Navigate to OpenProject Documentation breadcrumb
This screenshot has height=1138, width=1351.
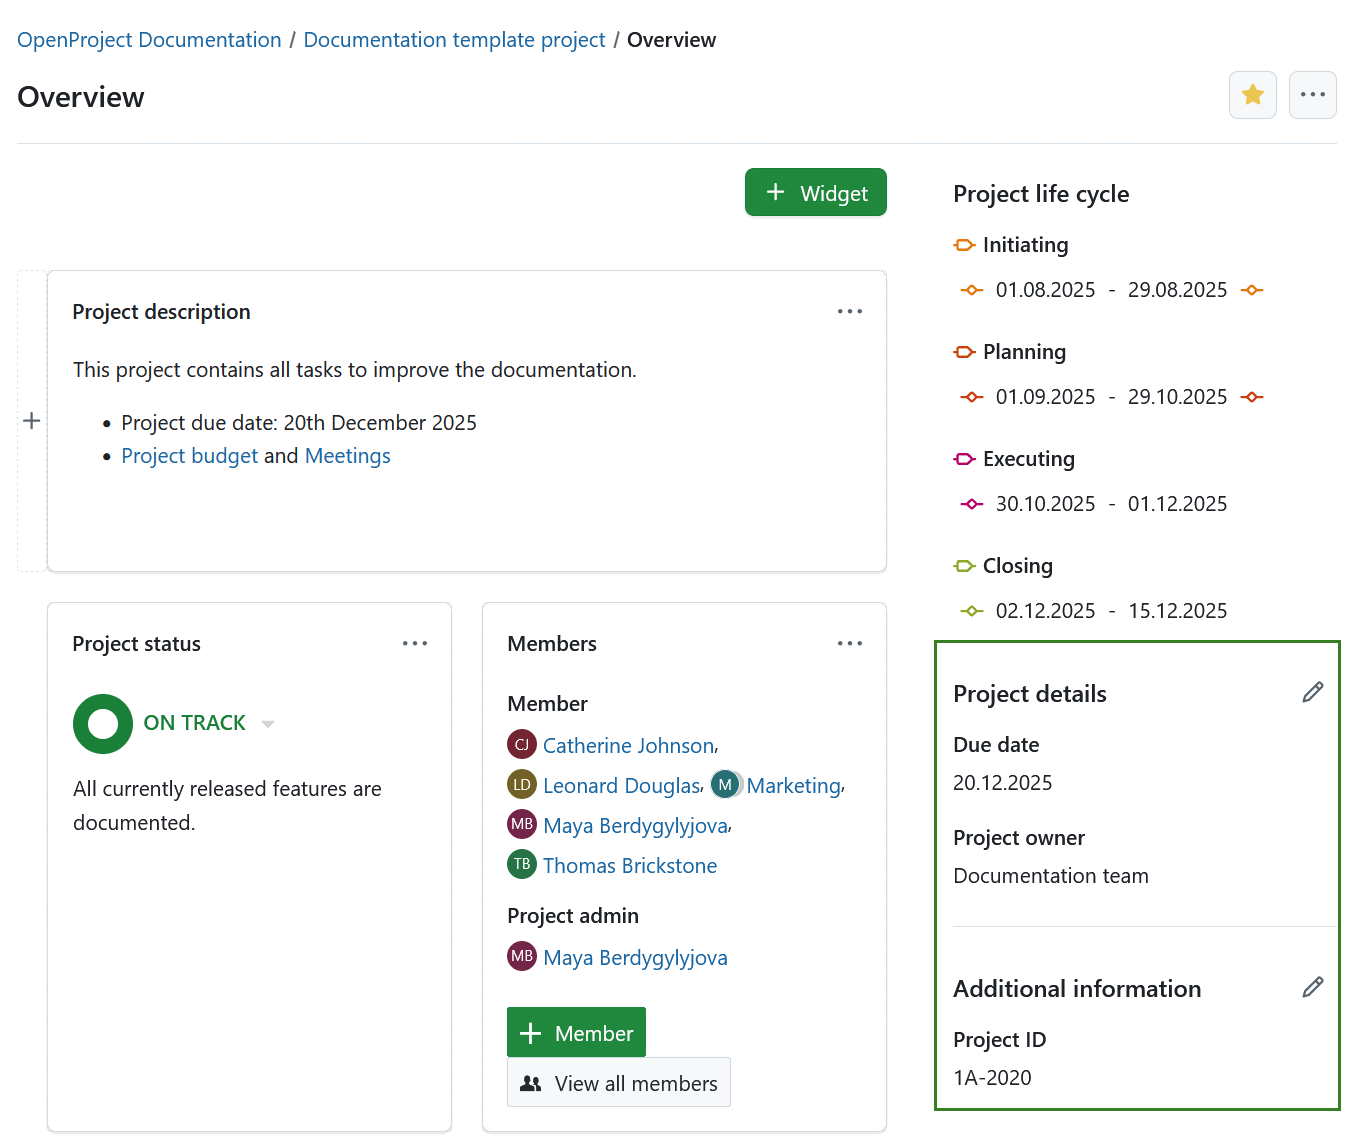coord(148,39)
